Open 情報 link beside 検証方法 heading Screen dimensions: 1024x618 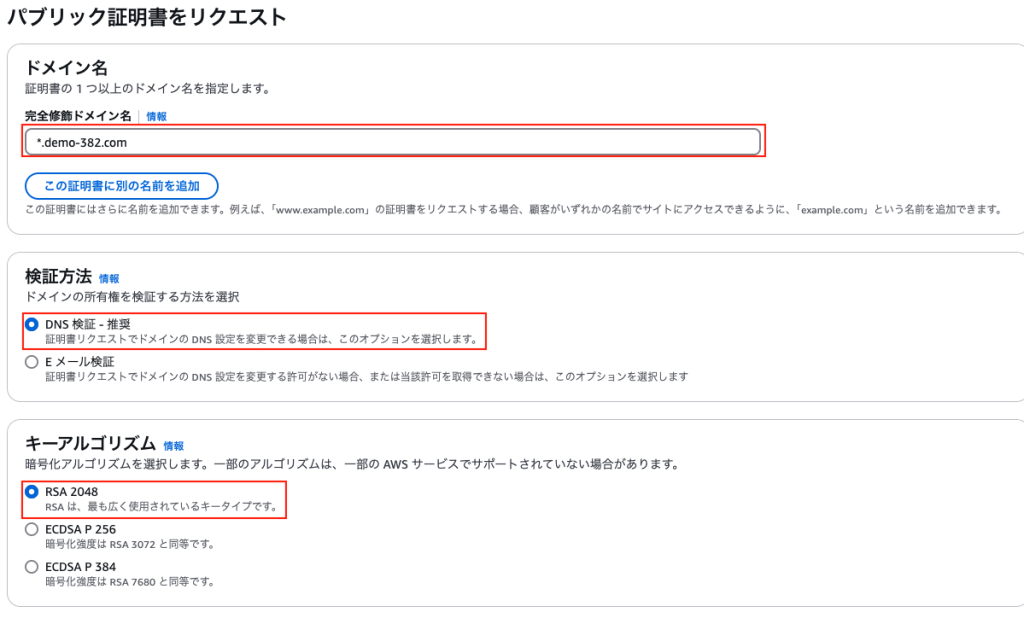click(109, 279)
